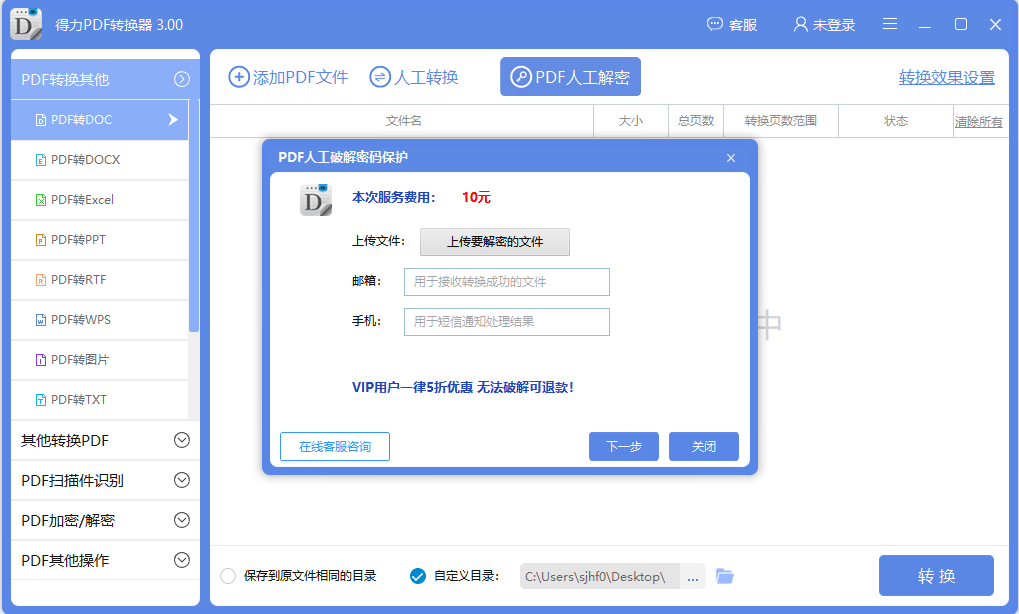Click the 10元 service fee text
The image size is (1019, 614).
click(476, 198)
